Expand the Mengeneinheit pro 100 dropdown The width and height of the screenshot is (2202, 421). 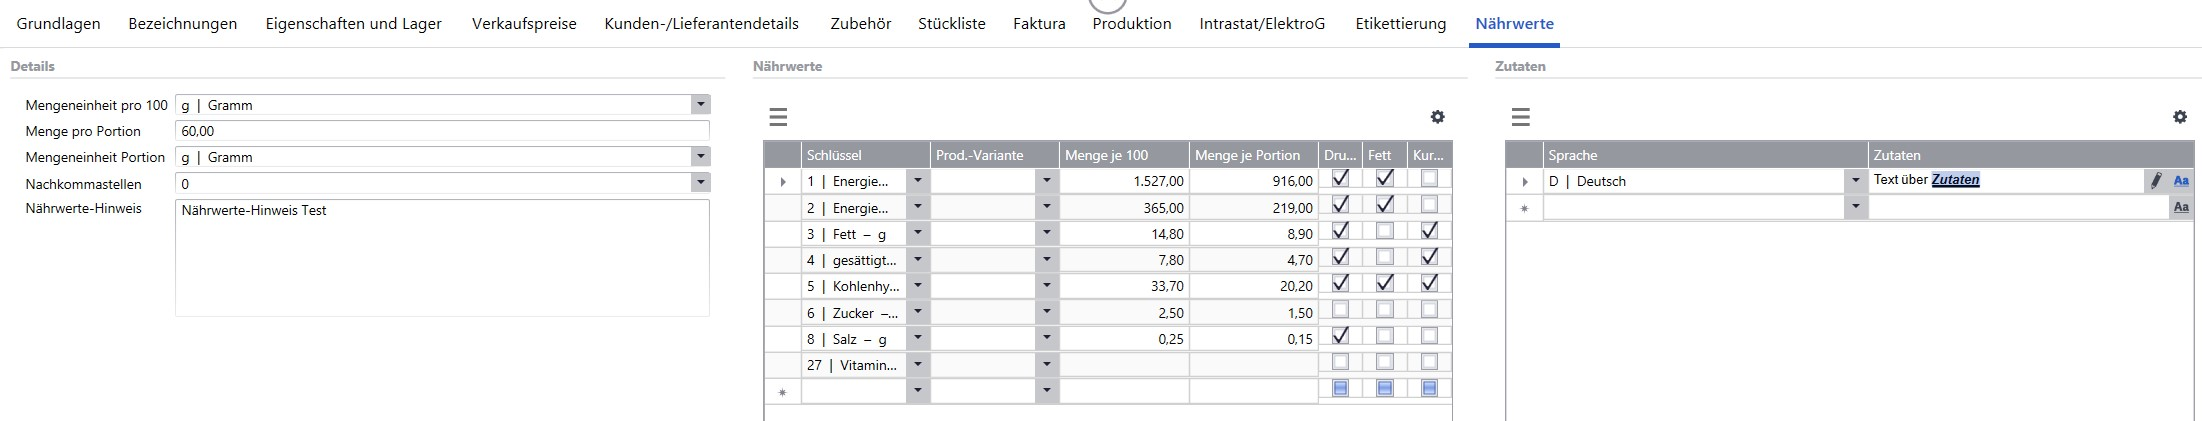[700, 105]
